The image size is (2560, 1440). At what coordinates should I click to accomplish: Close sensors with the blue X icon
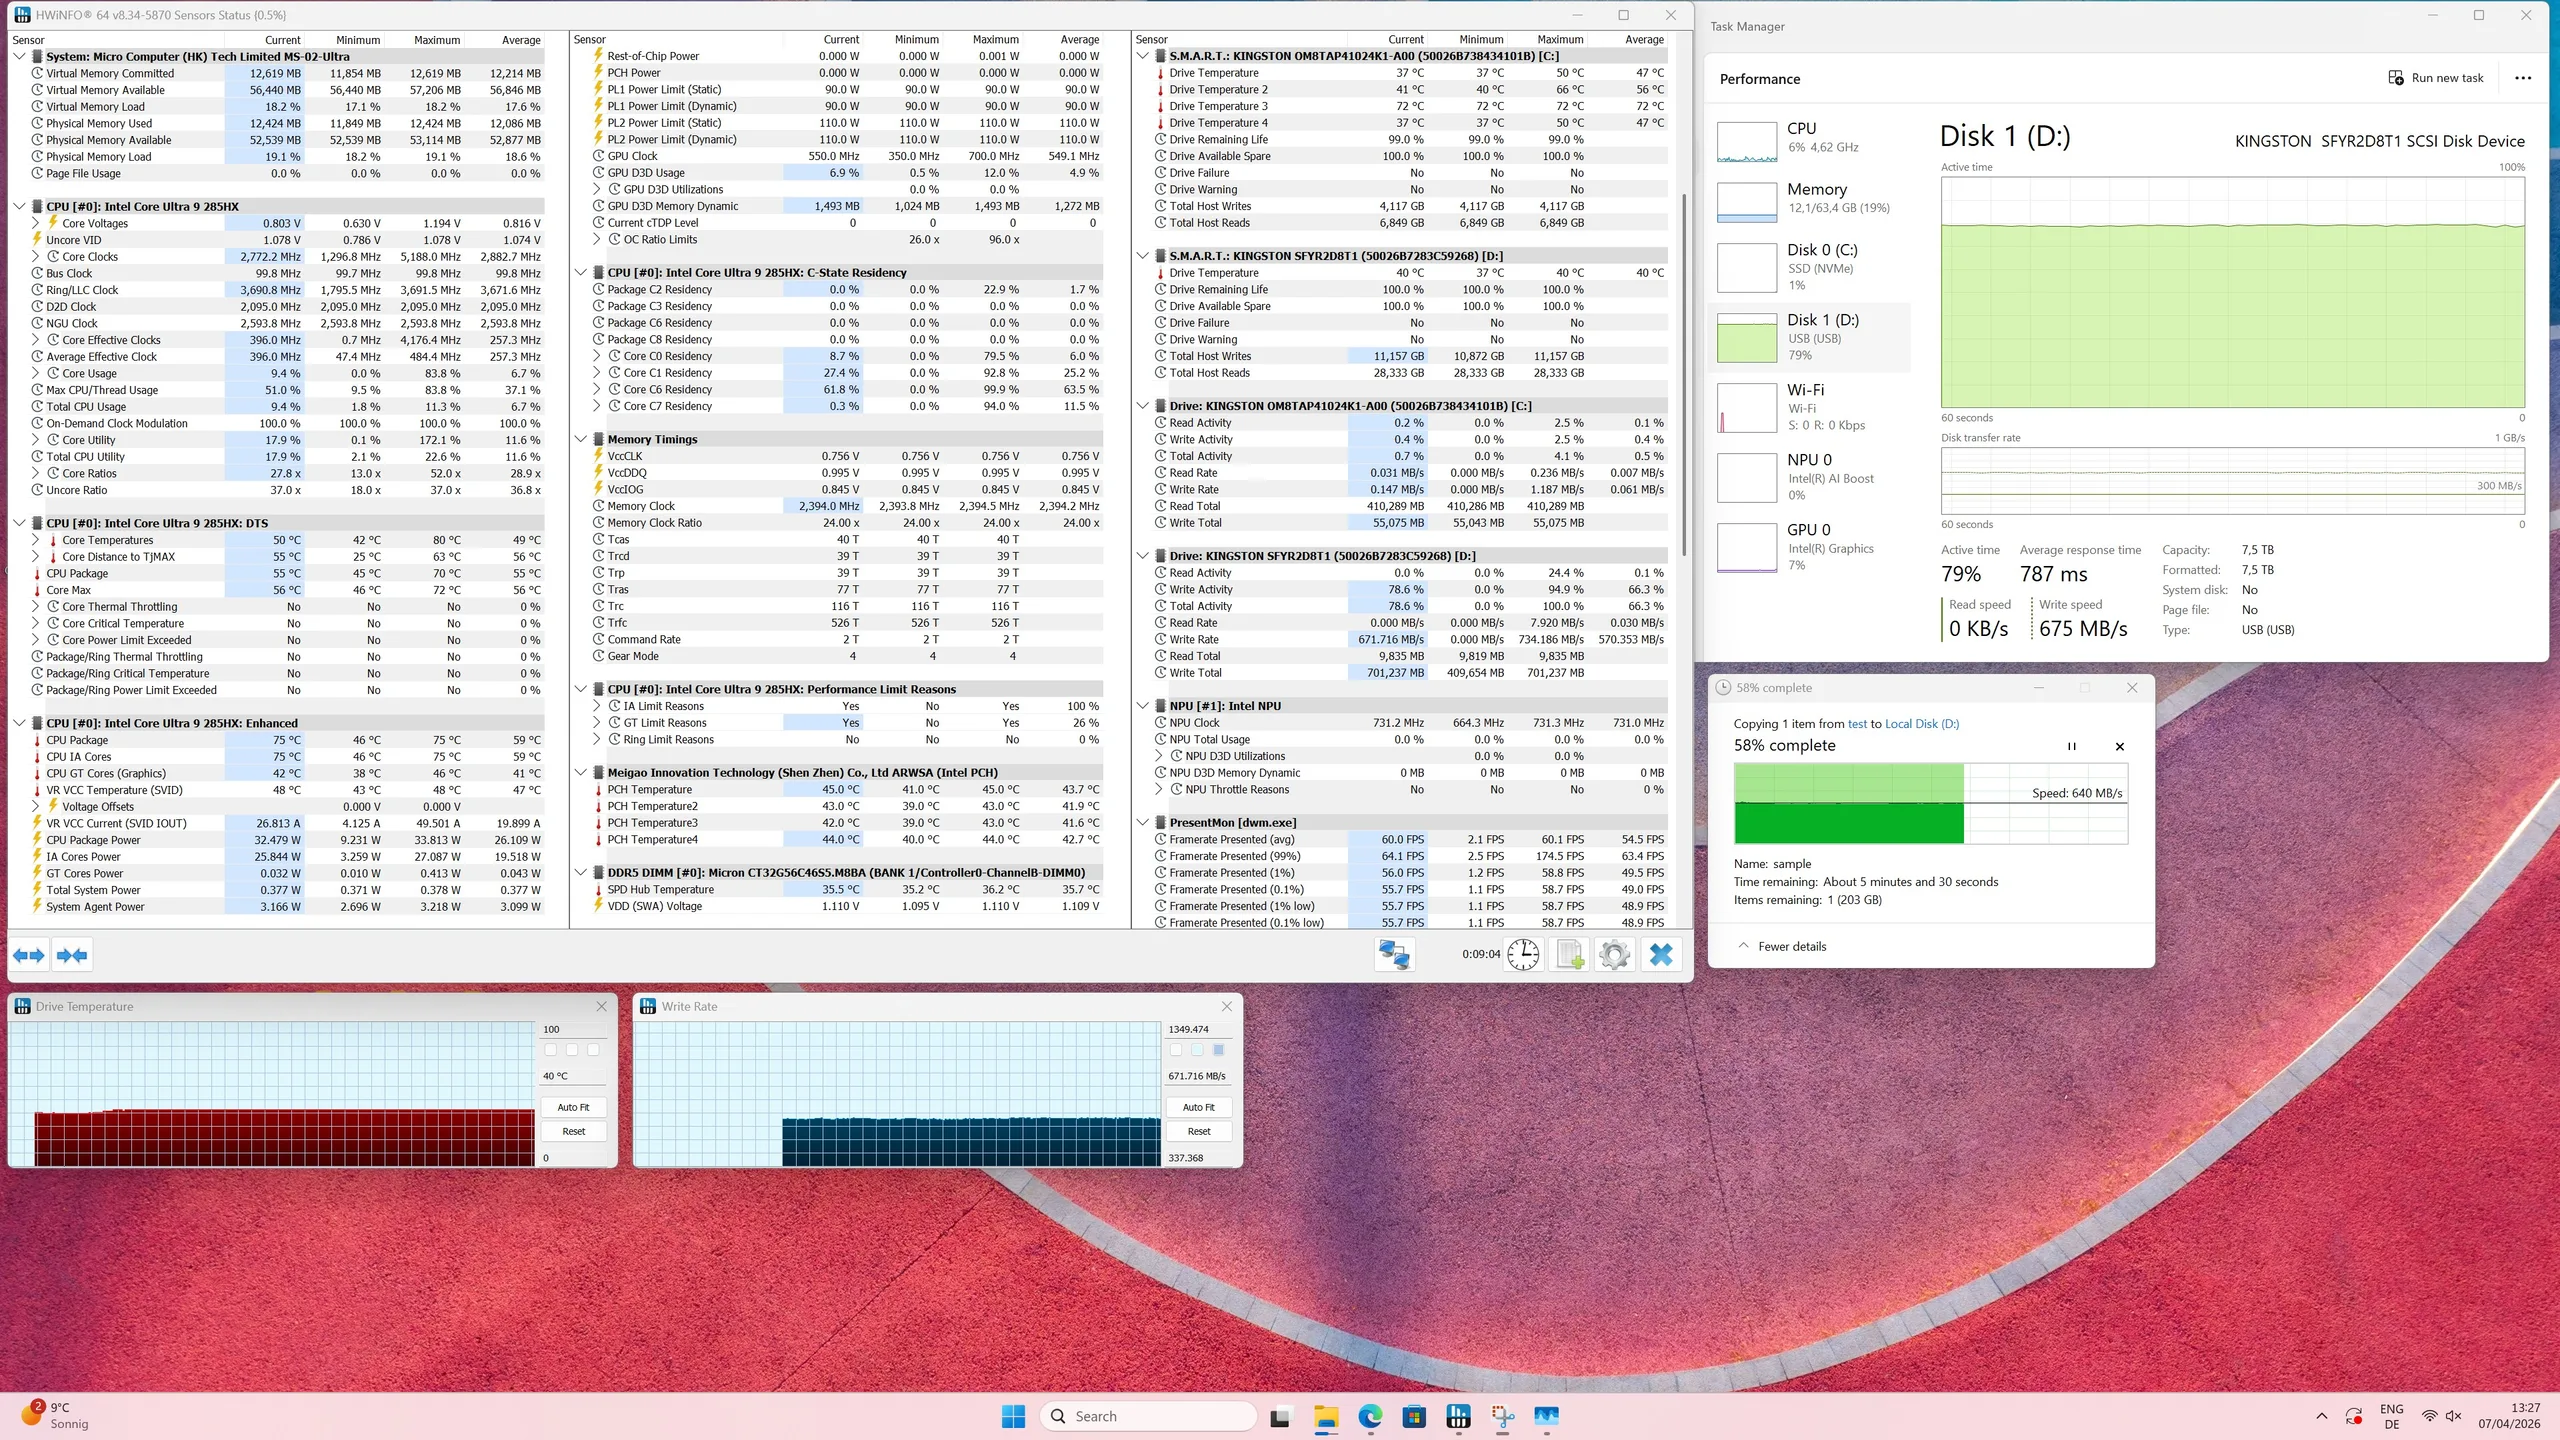click(x=1661, y=955)
